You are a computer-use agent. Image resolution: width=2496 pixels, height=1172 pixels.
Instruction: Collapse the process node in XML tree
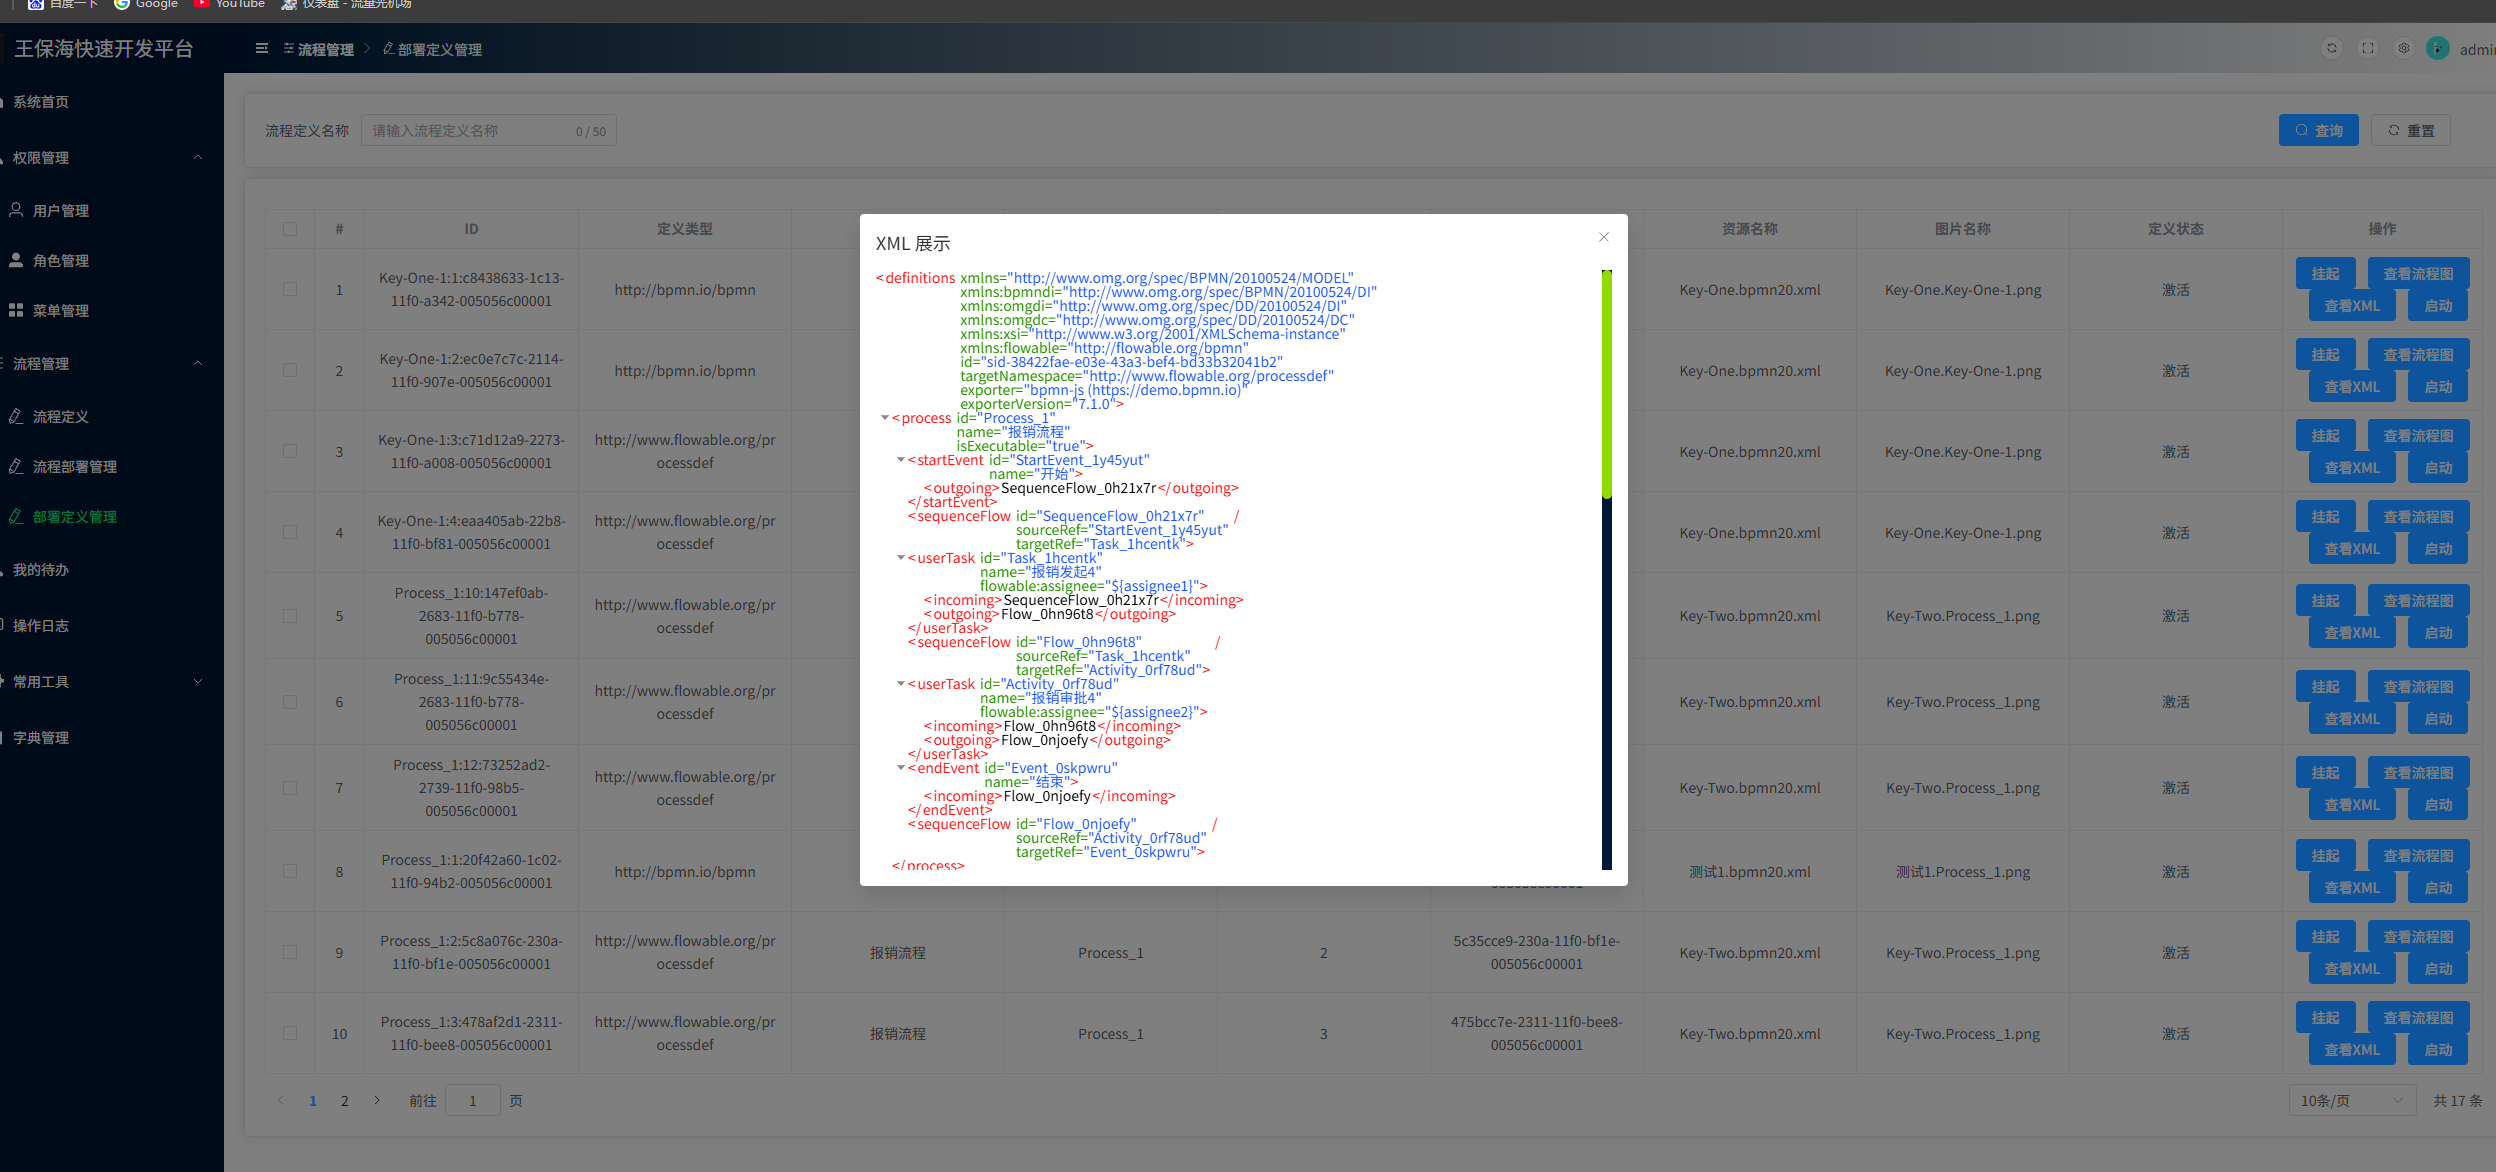coord(885,418)
